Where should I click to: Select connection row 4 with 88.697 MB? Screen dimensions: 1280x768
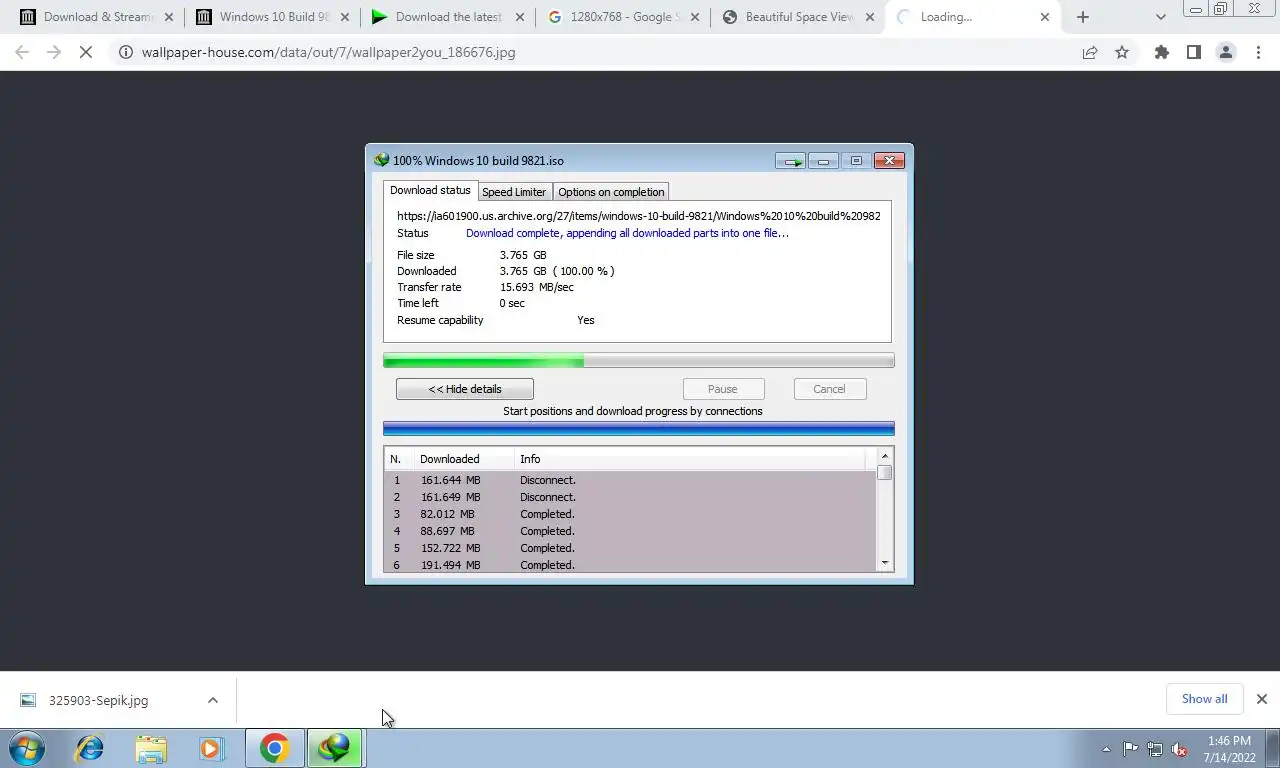pos(630,531)
